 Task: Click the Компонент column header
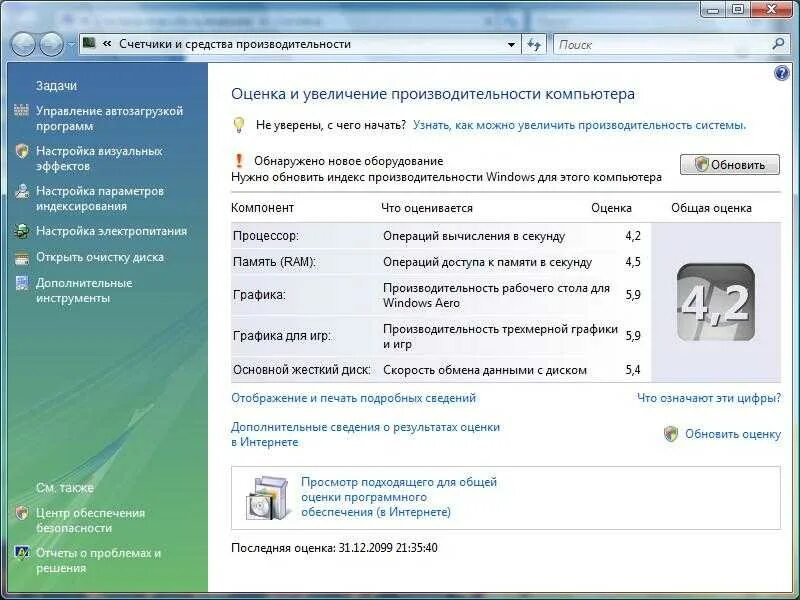coord(262,208)
